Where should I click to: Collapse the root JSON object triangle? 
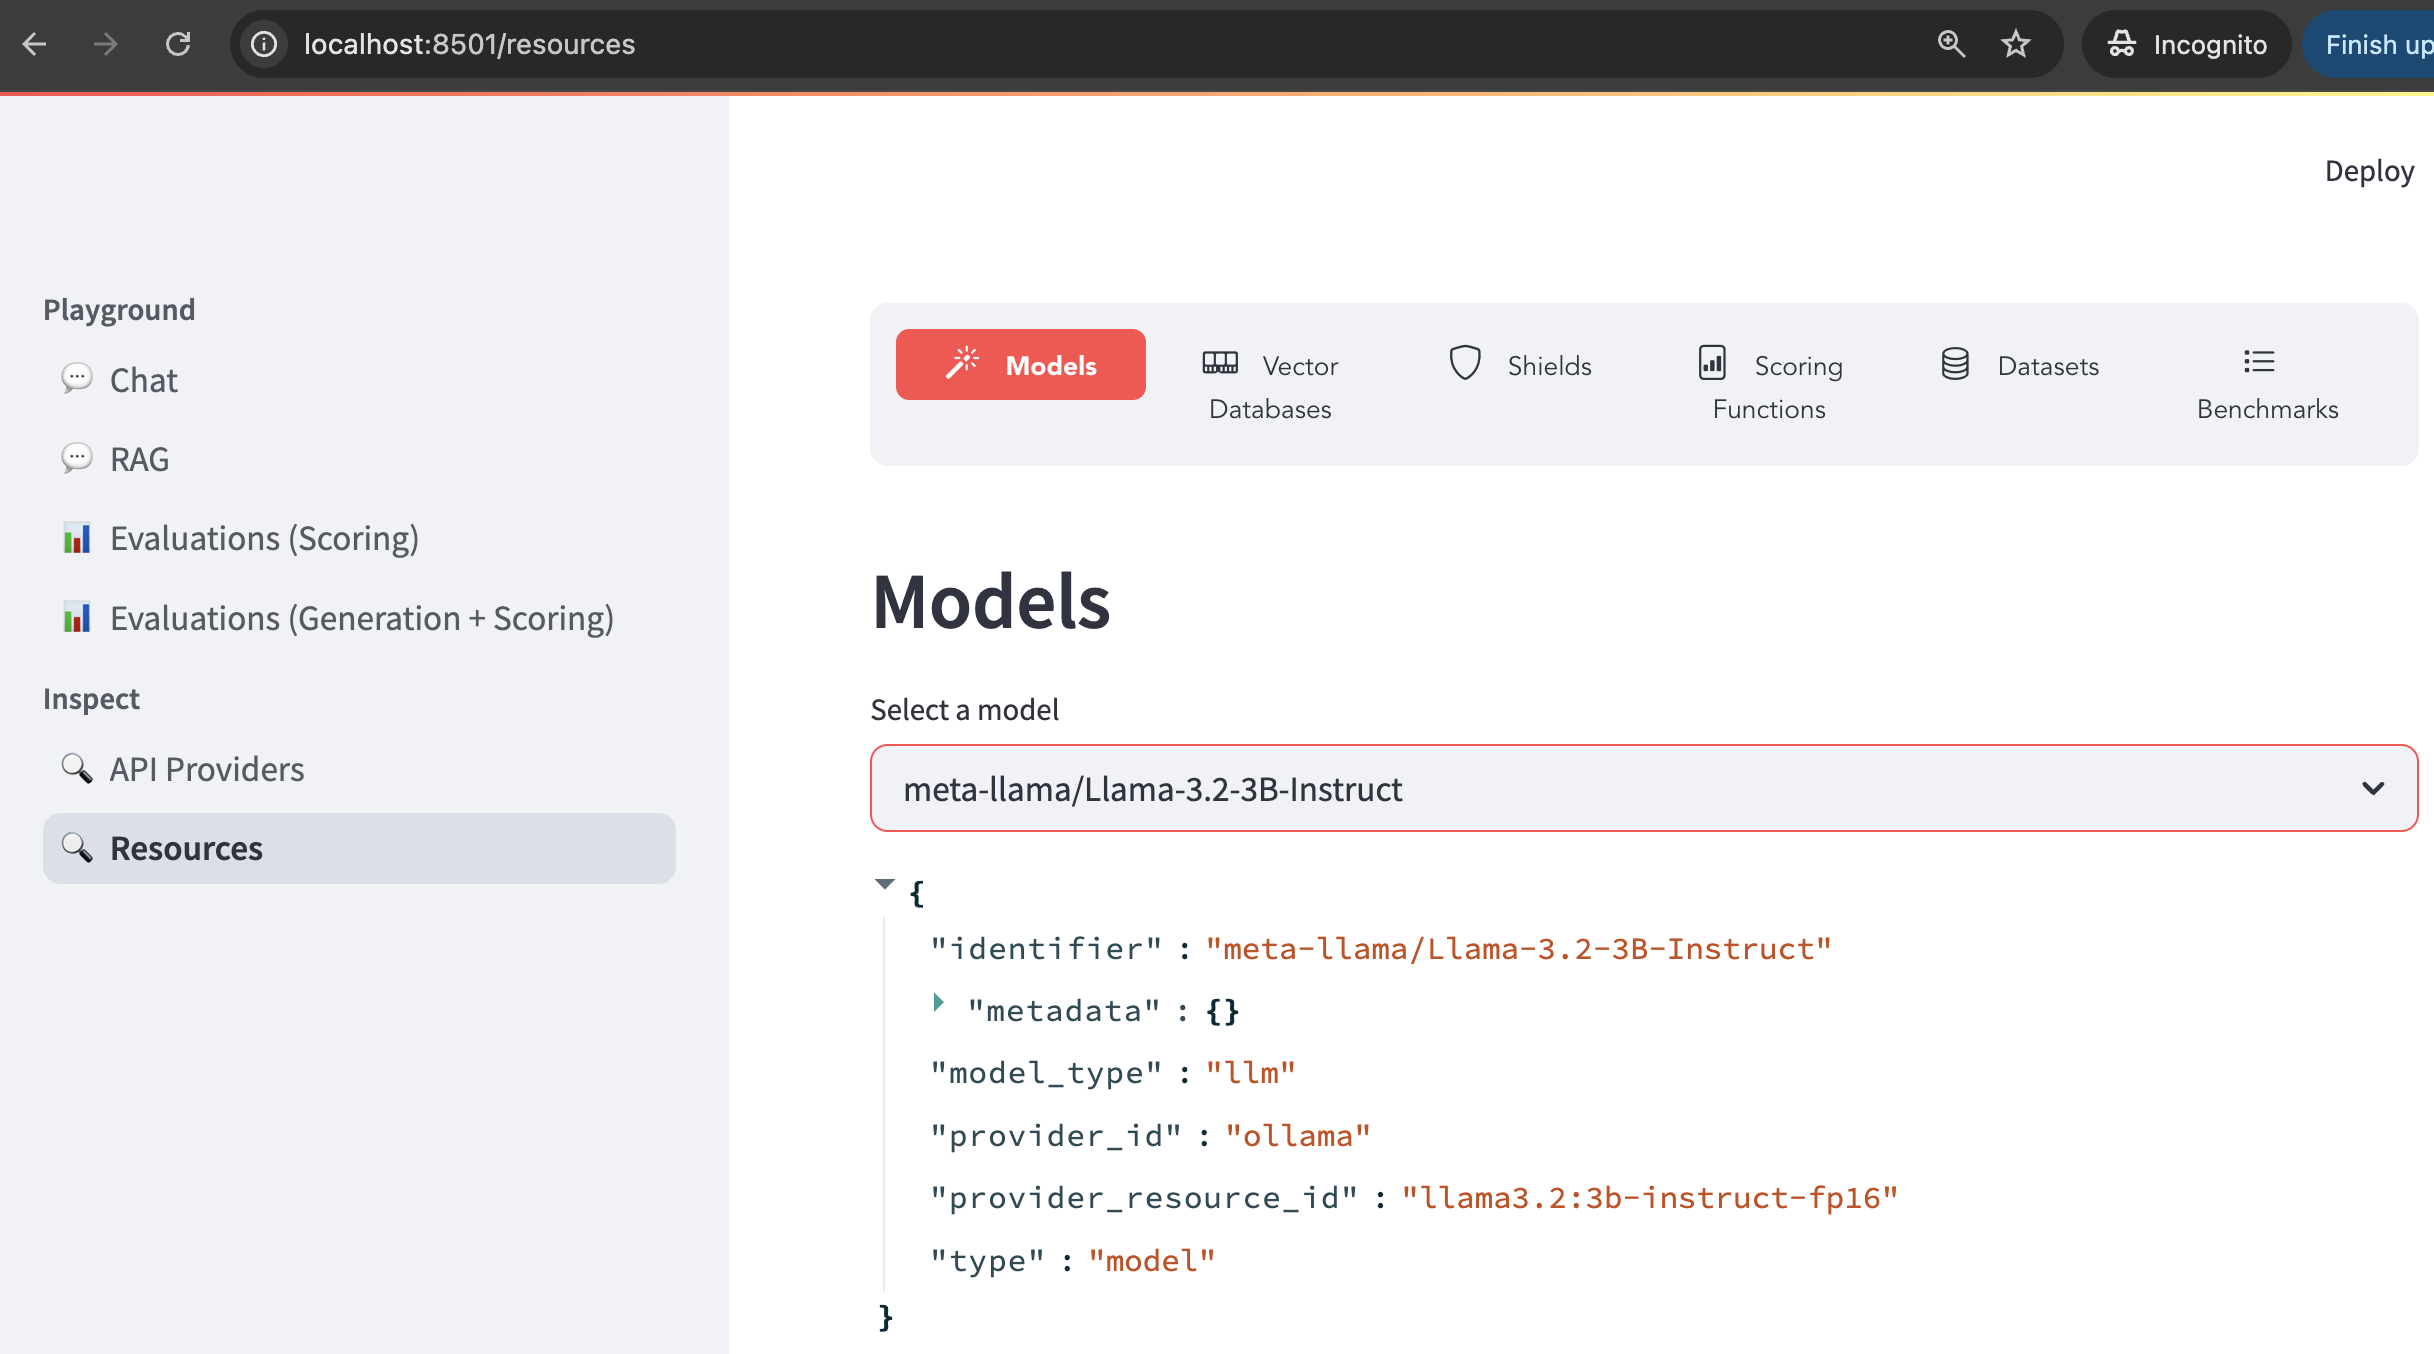(x=884, y=884)
